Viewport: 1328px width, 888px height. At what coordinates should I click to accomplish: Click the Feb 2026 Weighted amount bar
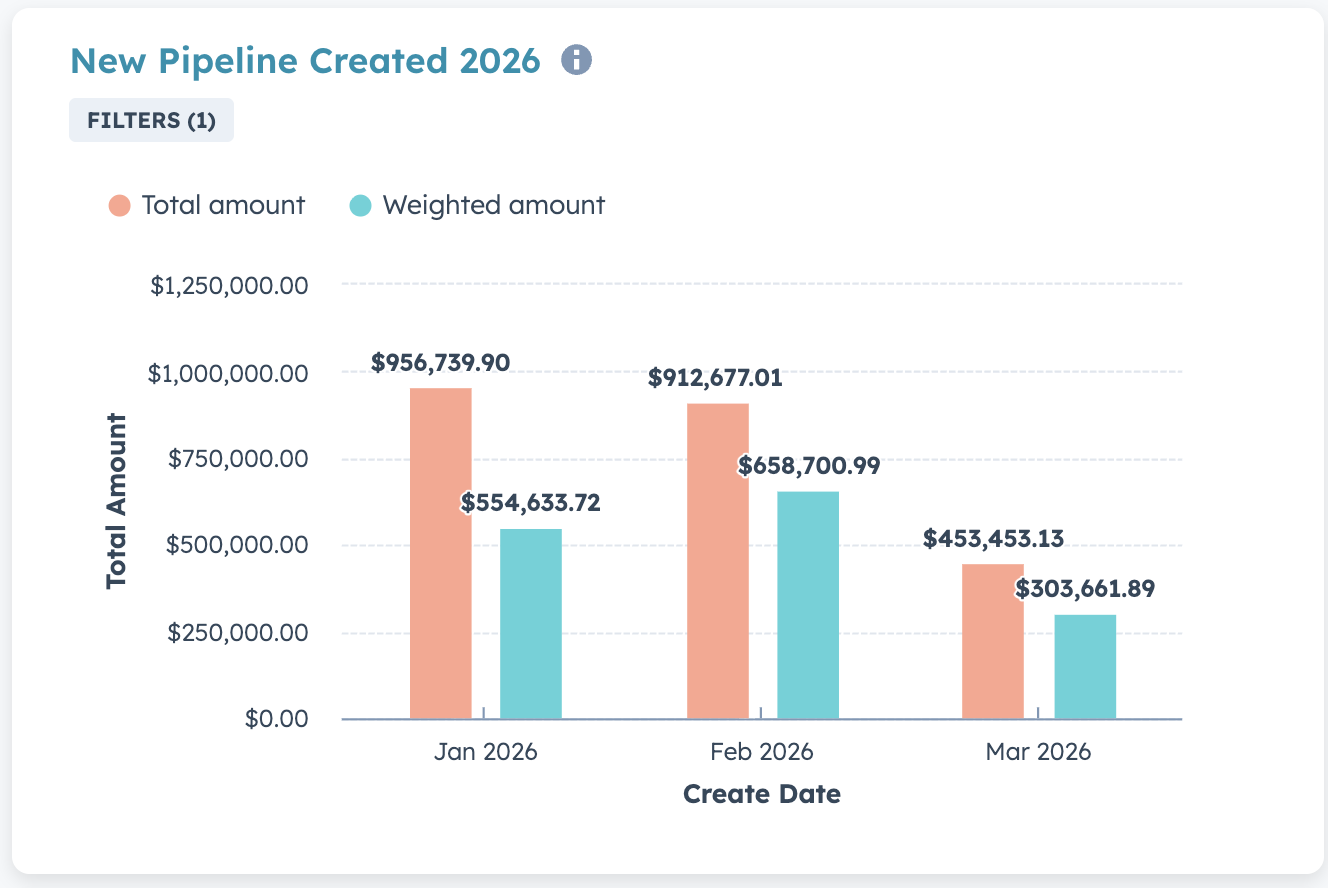pos(808,605)
